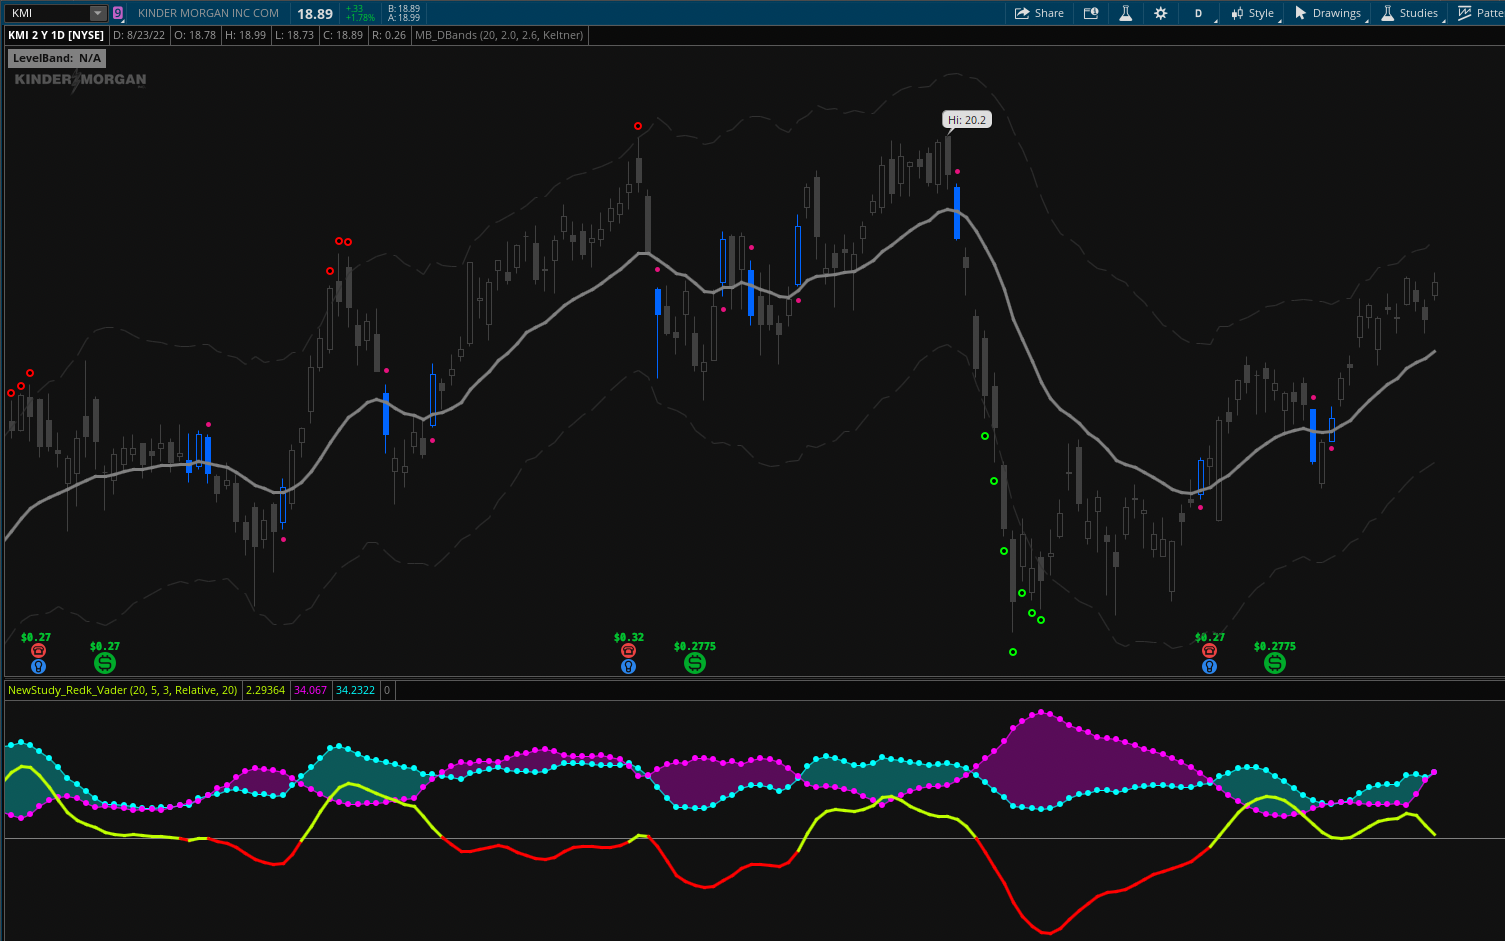Click the blue earnings lightbulb under $0.32
Screen dimensions: 1505x941
click(x=628, y=666)
